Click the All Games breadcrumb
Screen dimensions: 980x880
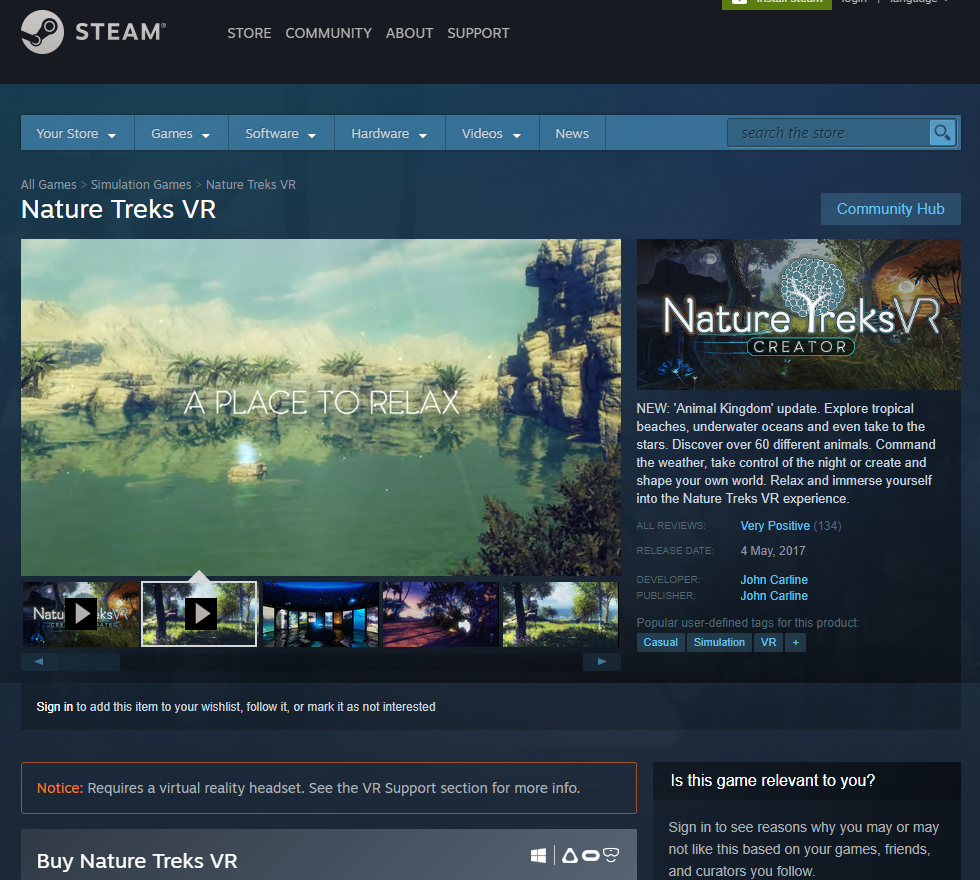[x=48, y=184]
